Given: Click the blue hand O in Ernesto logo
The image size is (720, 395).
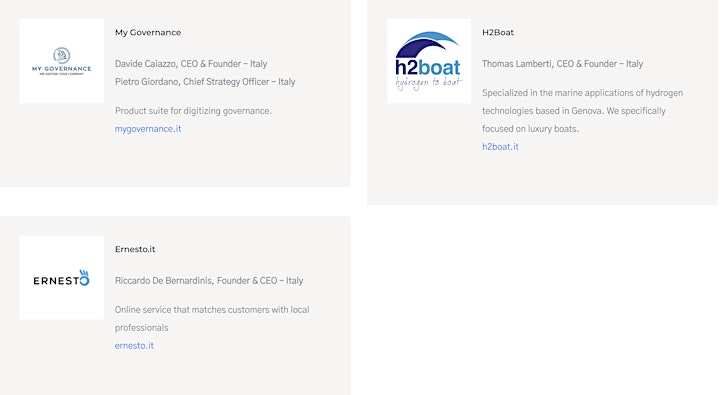Looking at the screenshot, I should click(x=84, y=277).
